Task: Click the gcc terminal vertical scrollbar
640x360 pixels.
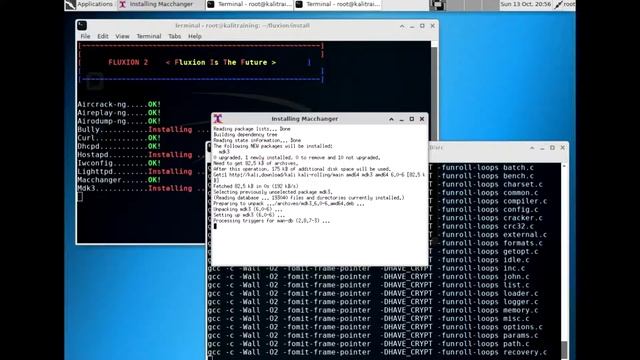Action: [x=564, y=261]
